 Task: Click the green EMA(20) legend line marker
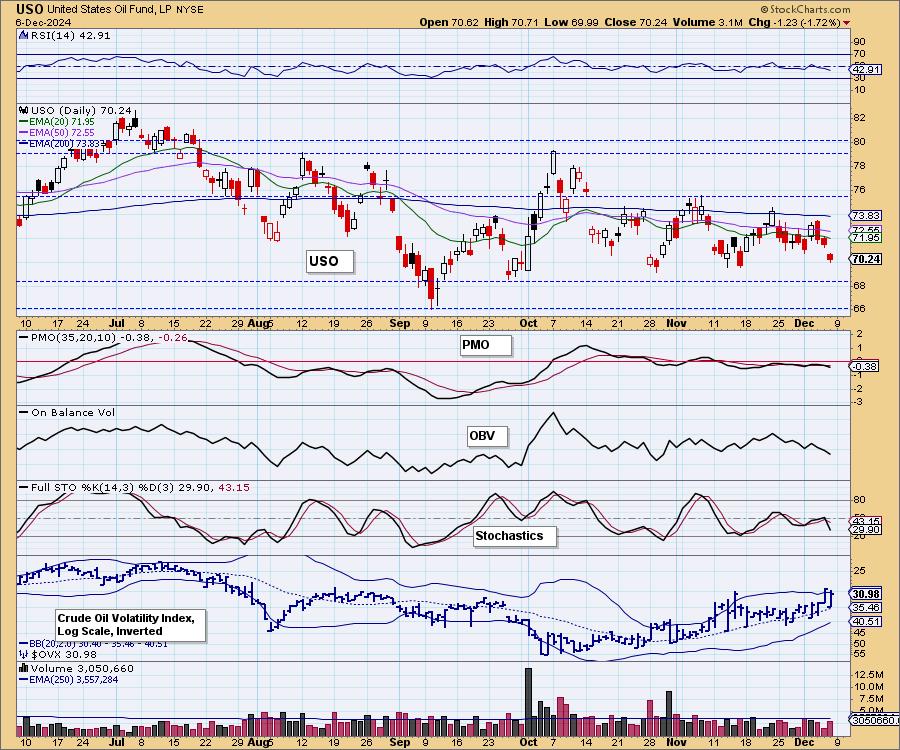[24, 122]
